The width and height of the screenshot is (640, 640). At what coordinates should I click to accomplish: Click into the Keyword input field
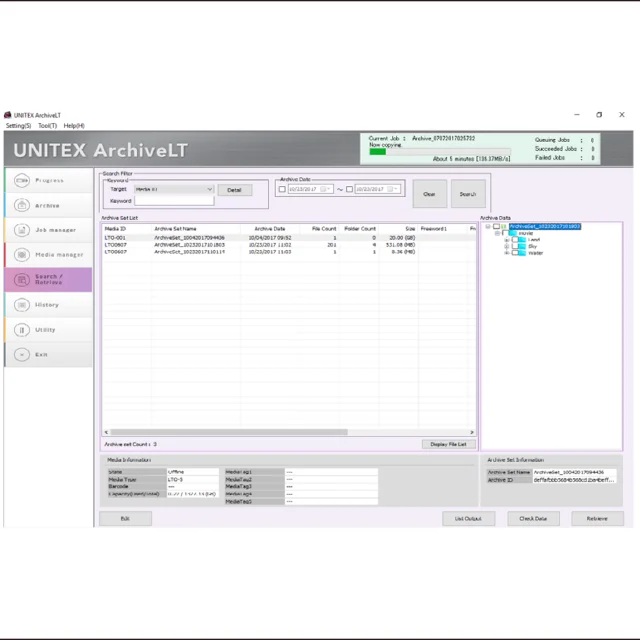click(x=174, y=201)
